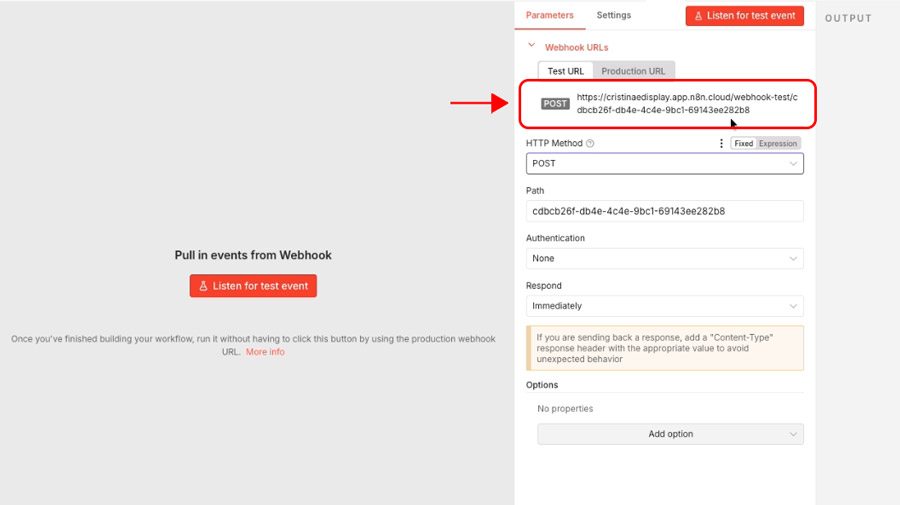The image size is (900, 505).
Task: Expand the HTTP Method POST dropdown
Action: tap(664, 164)
